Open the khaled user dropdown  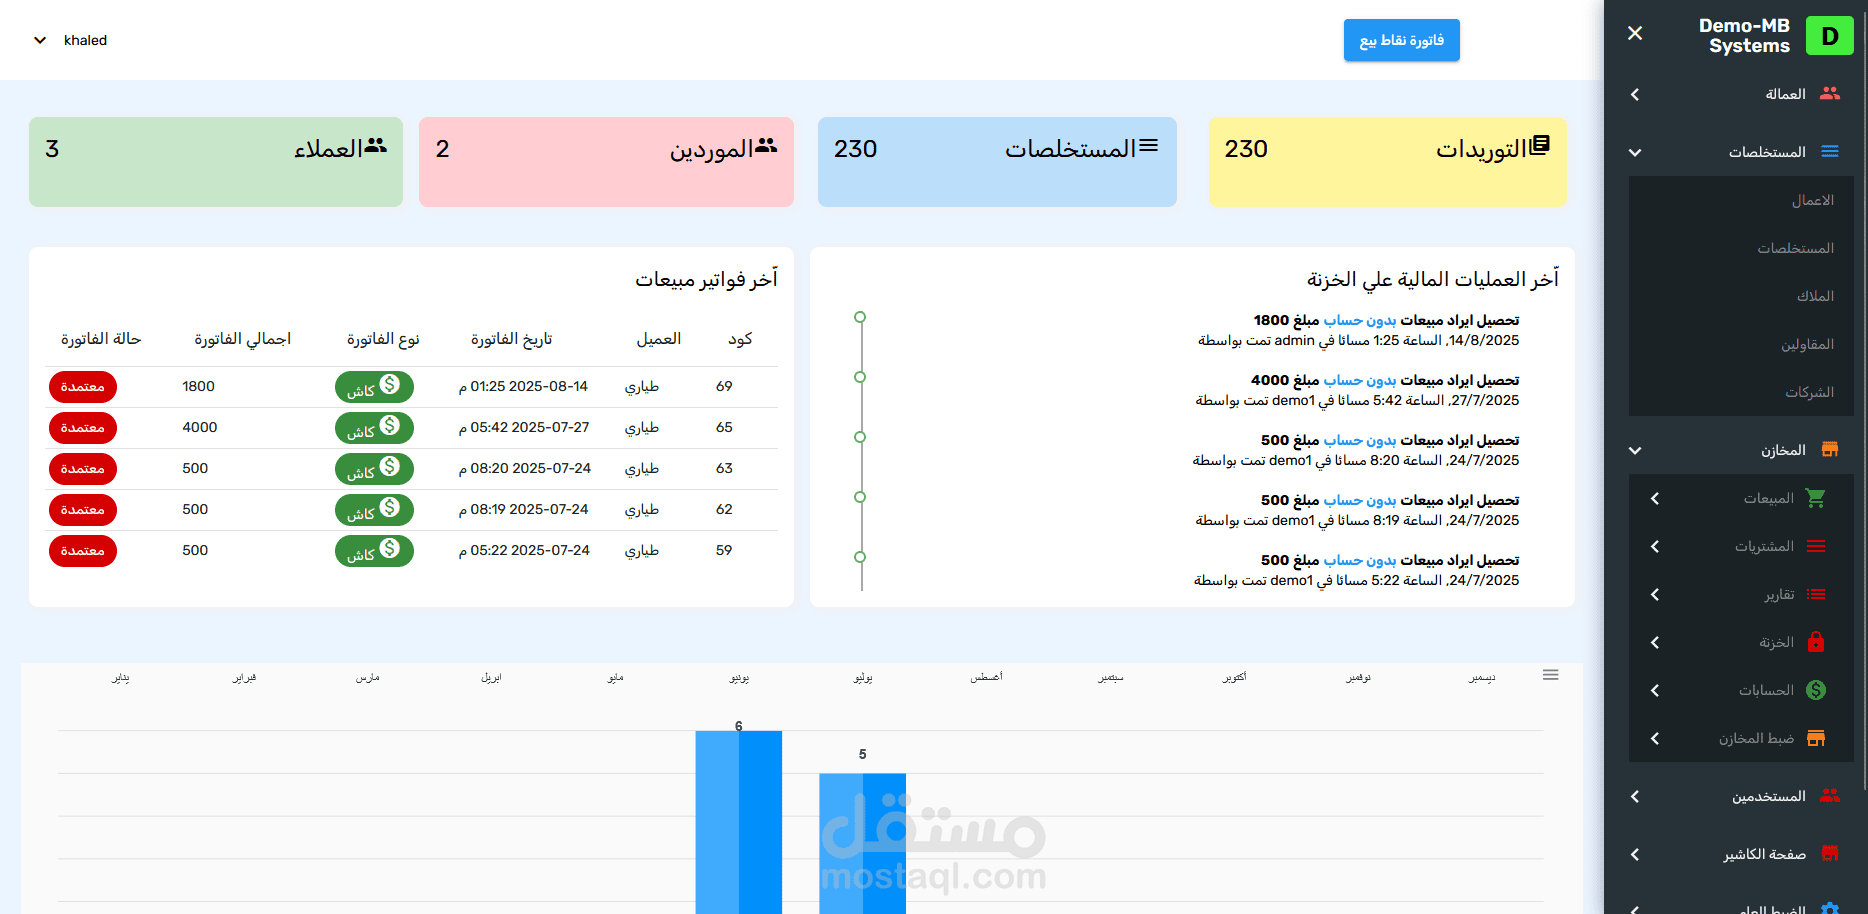click(70, 40)
